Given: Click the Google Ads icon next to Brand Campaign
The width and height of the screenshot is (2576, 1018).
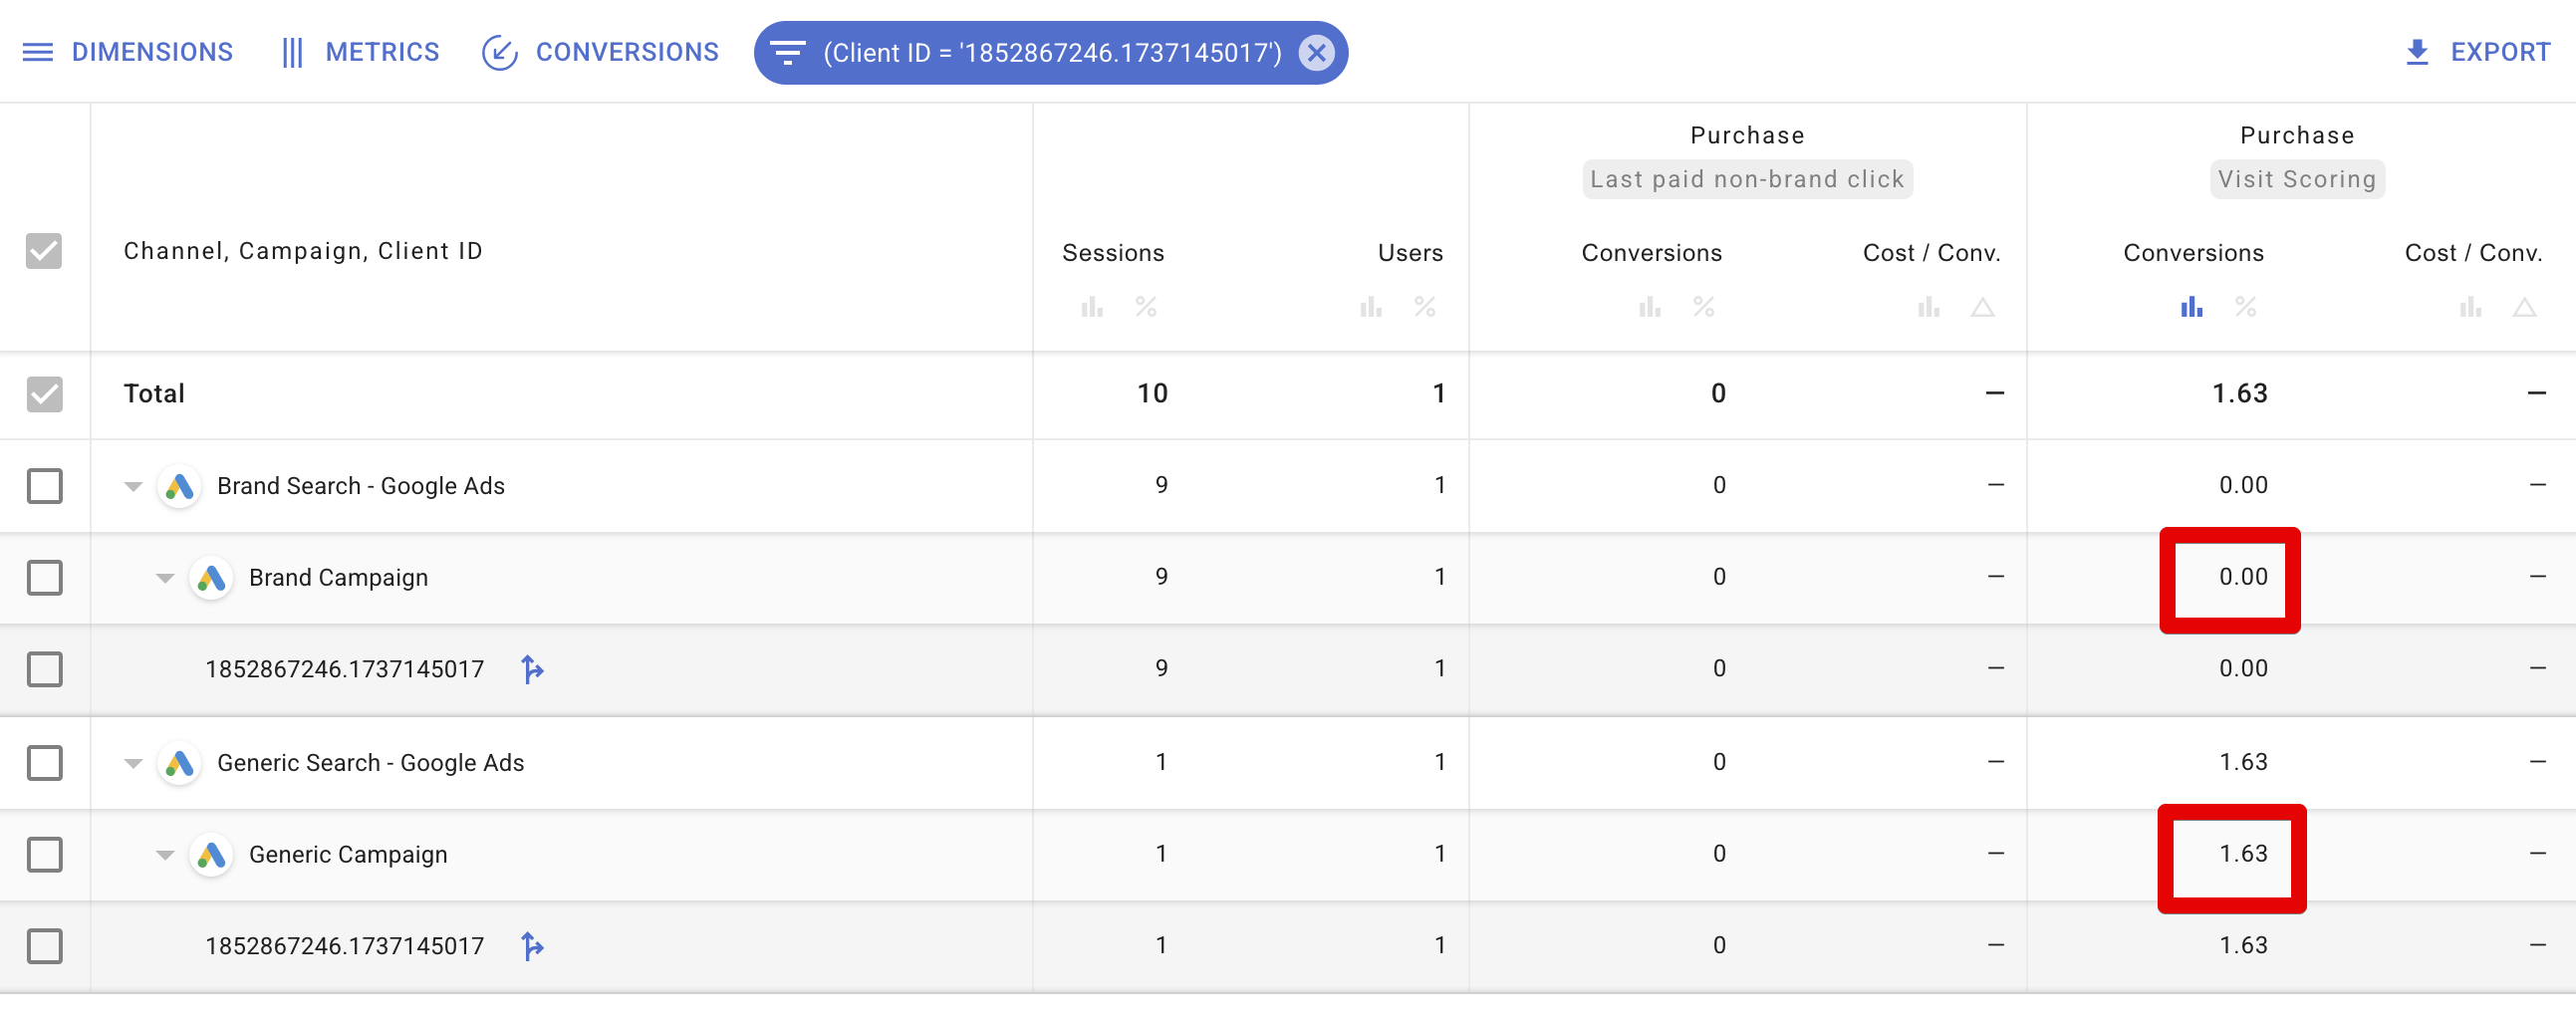Looking at the screenshot, I should (212, 577).
